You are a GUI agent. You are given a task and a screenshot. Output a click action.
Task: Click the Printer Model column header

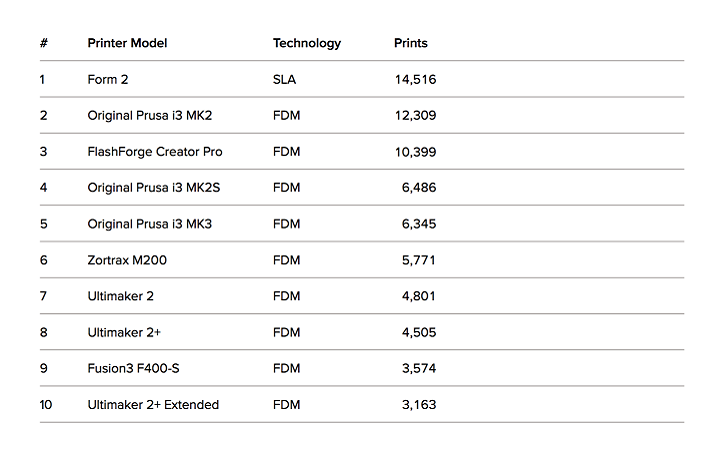point(127,43)
